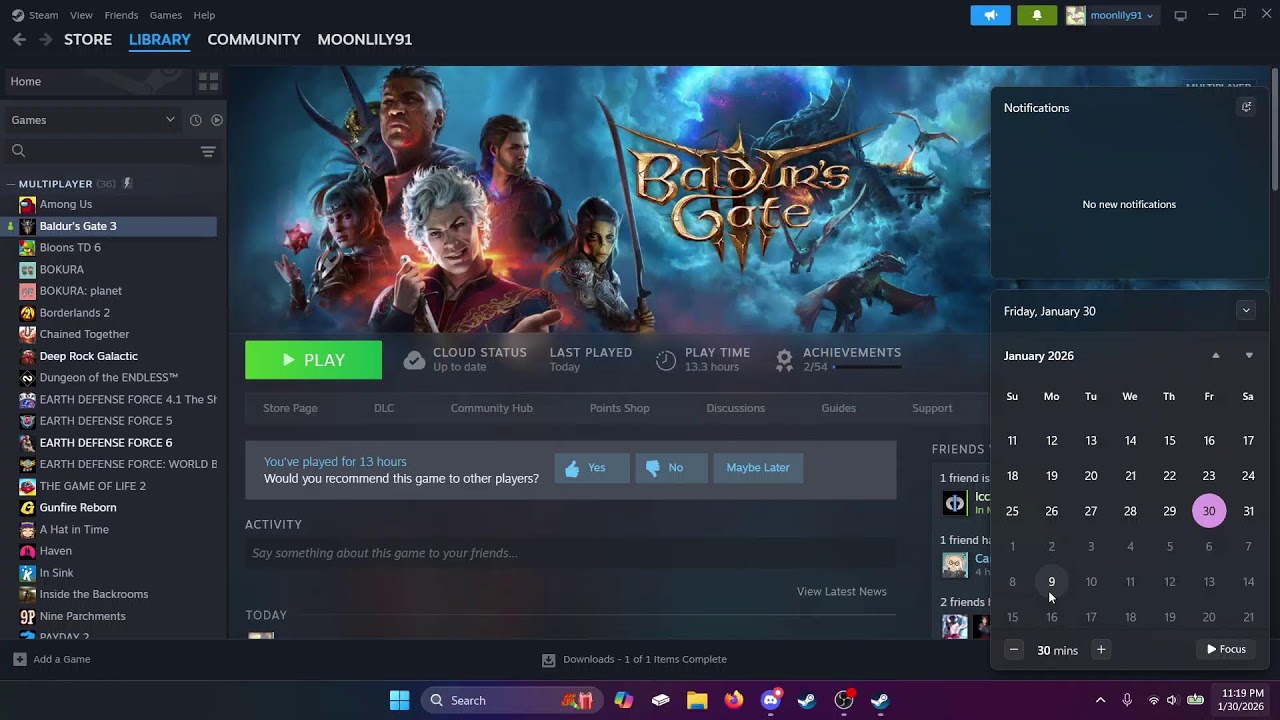Open the green Steam notifications bell
Screen dimensions: 1280x720
point(1037,15)
